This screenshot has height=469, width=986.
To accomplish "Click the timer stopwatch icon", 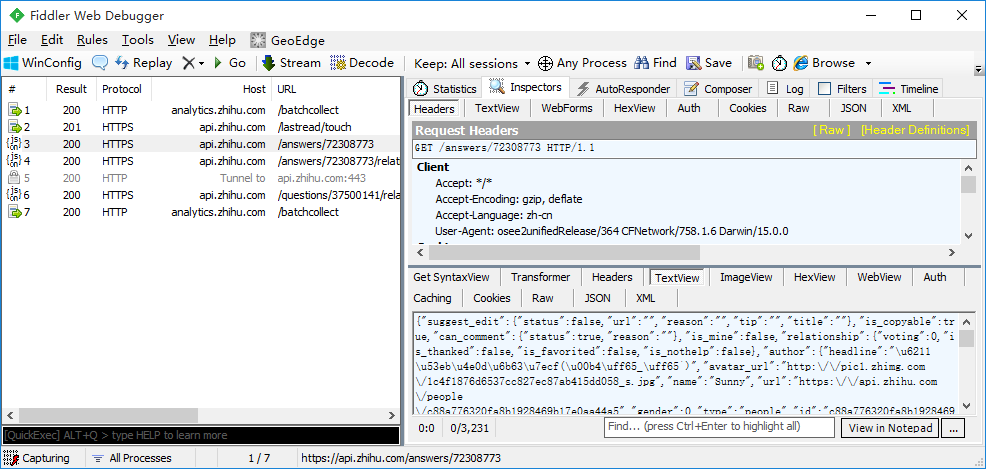I will (x=779, y=63).
